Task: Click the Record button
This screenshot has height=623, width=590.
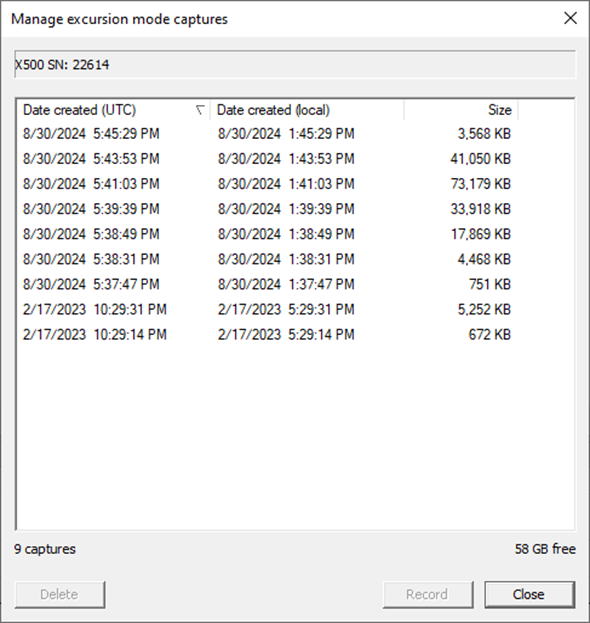Action: [x=428, y=594]
